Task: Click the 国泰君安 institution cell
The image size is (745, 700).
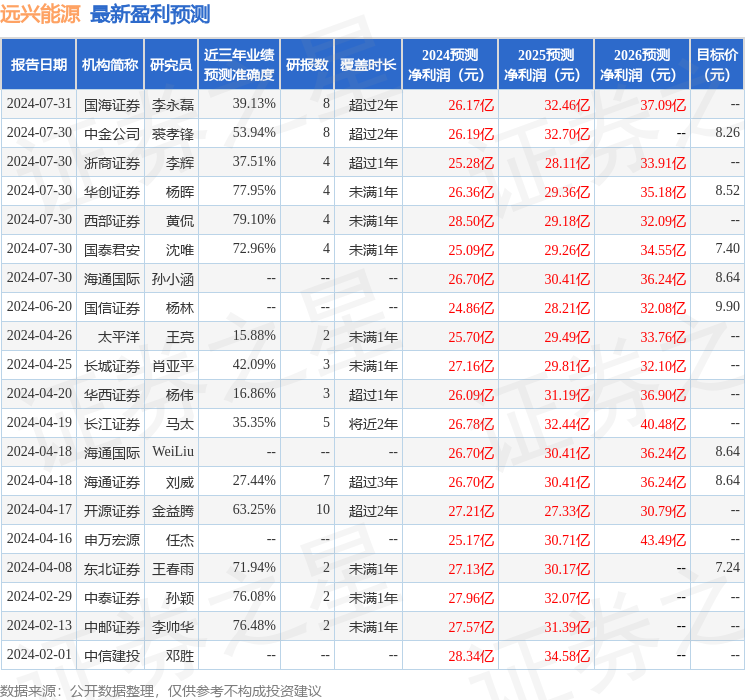Action: (112, 249)
